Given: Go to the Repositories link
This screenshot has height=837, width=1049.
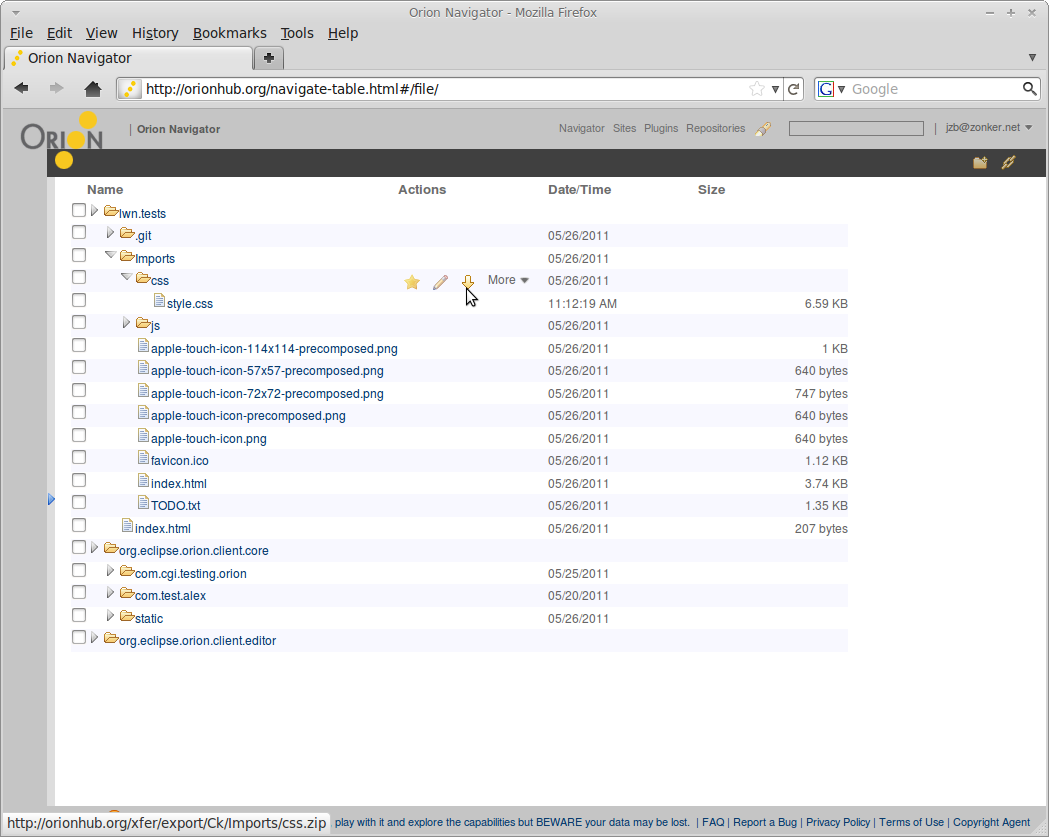Looking at the screenshot, I should coord(715,128).
